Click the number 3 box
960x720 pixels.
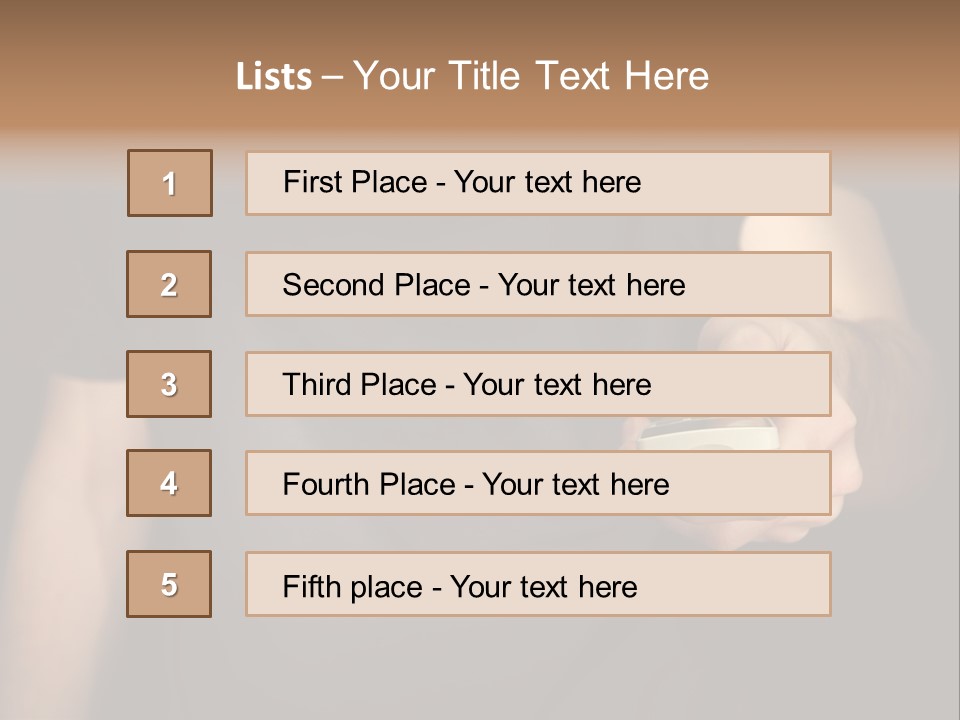coord(169,384)
